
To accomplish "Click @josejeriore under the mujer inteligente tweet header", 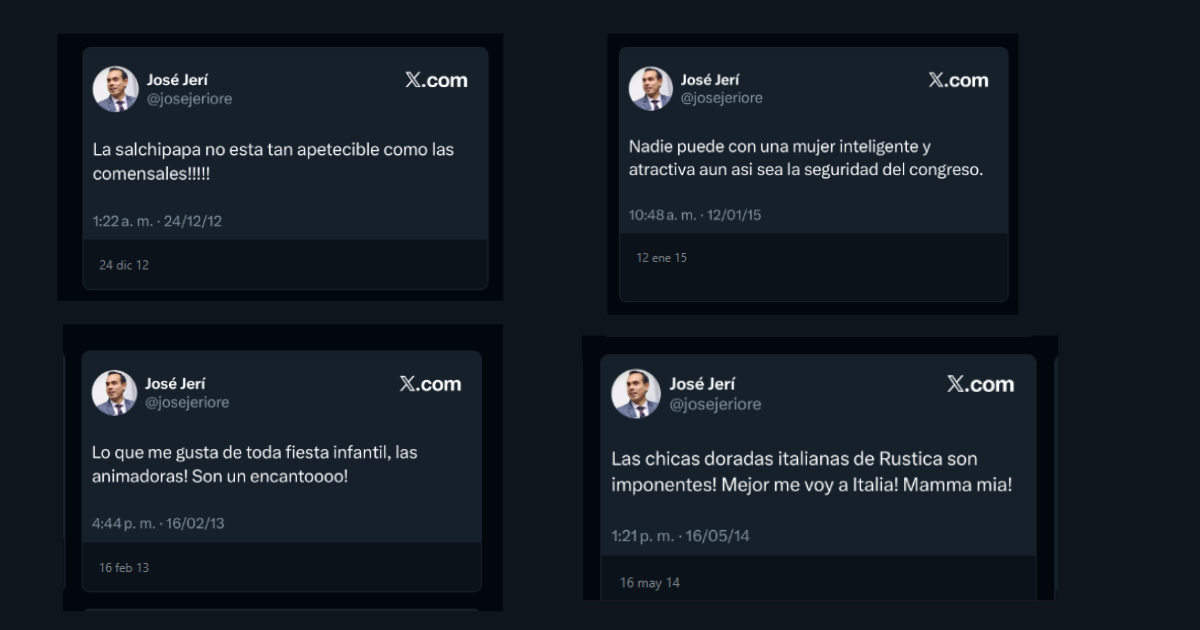I will [x=722, y=98].
